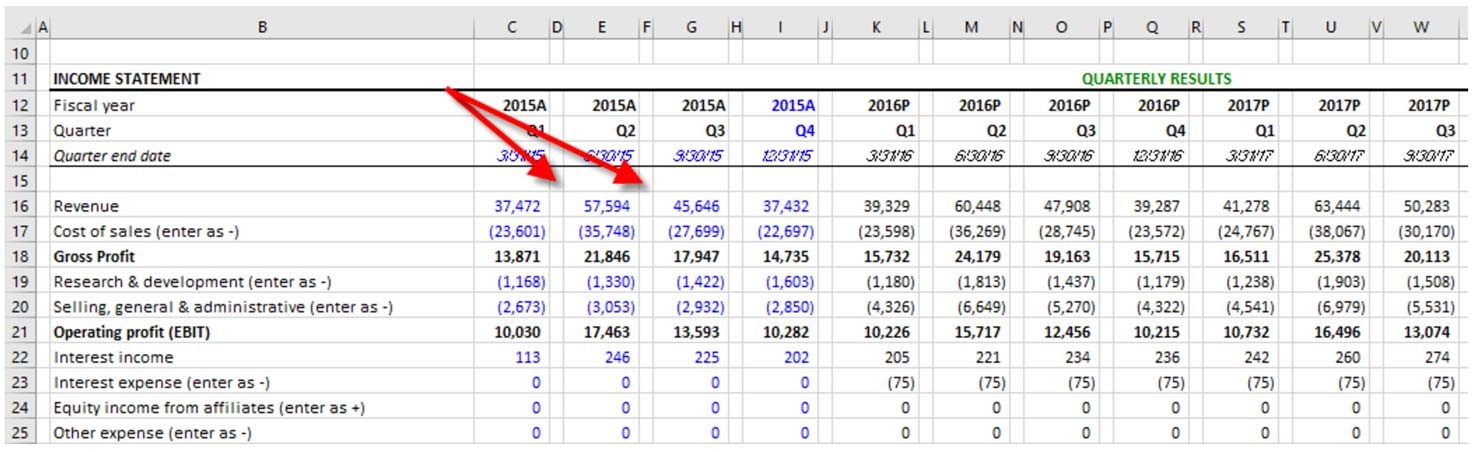Click gross profit value 13,871
Image resolution: width=1472 pixels, height=452 pixels.
(518, 256)
